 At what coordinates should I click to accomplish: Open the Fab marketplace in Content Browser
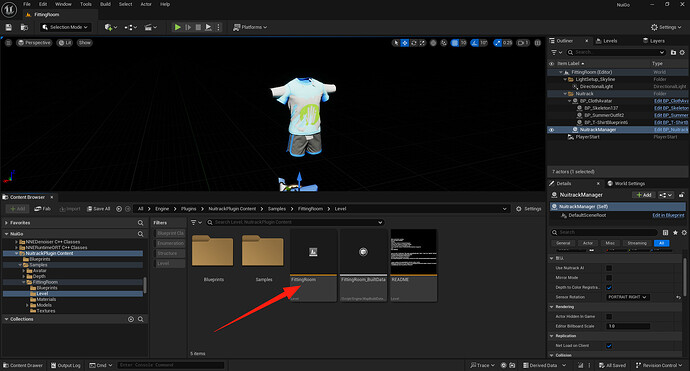43,209
